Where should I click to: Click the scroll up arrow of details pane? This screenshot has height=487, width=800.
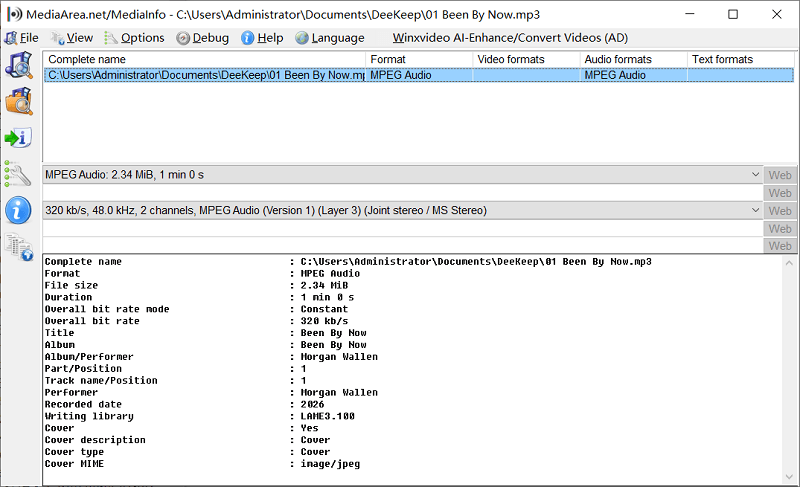789,263
